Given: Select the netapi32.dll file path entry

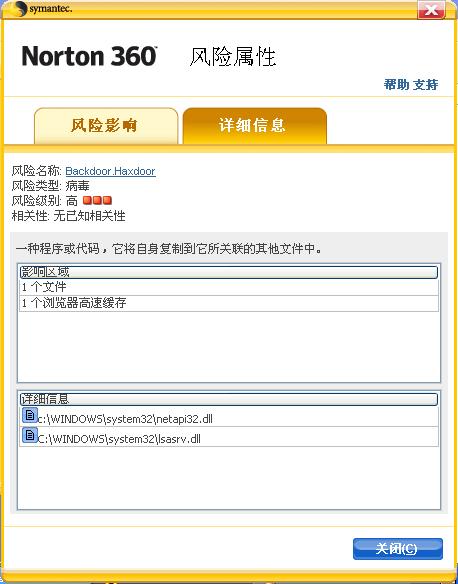Looking at the screenshot, I should click(x=229, y=416).
